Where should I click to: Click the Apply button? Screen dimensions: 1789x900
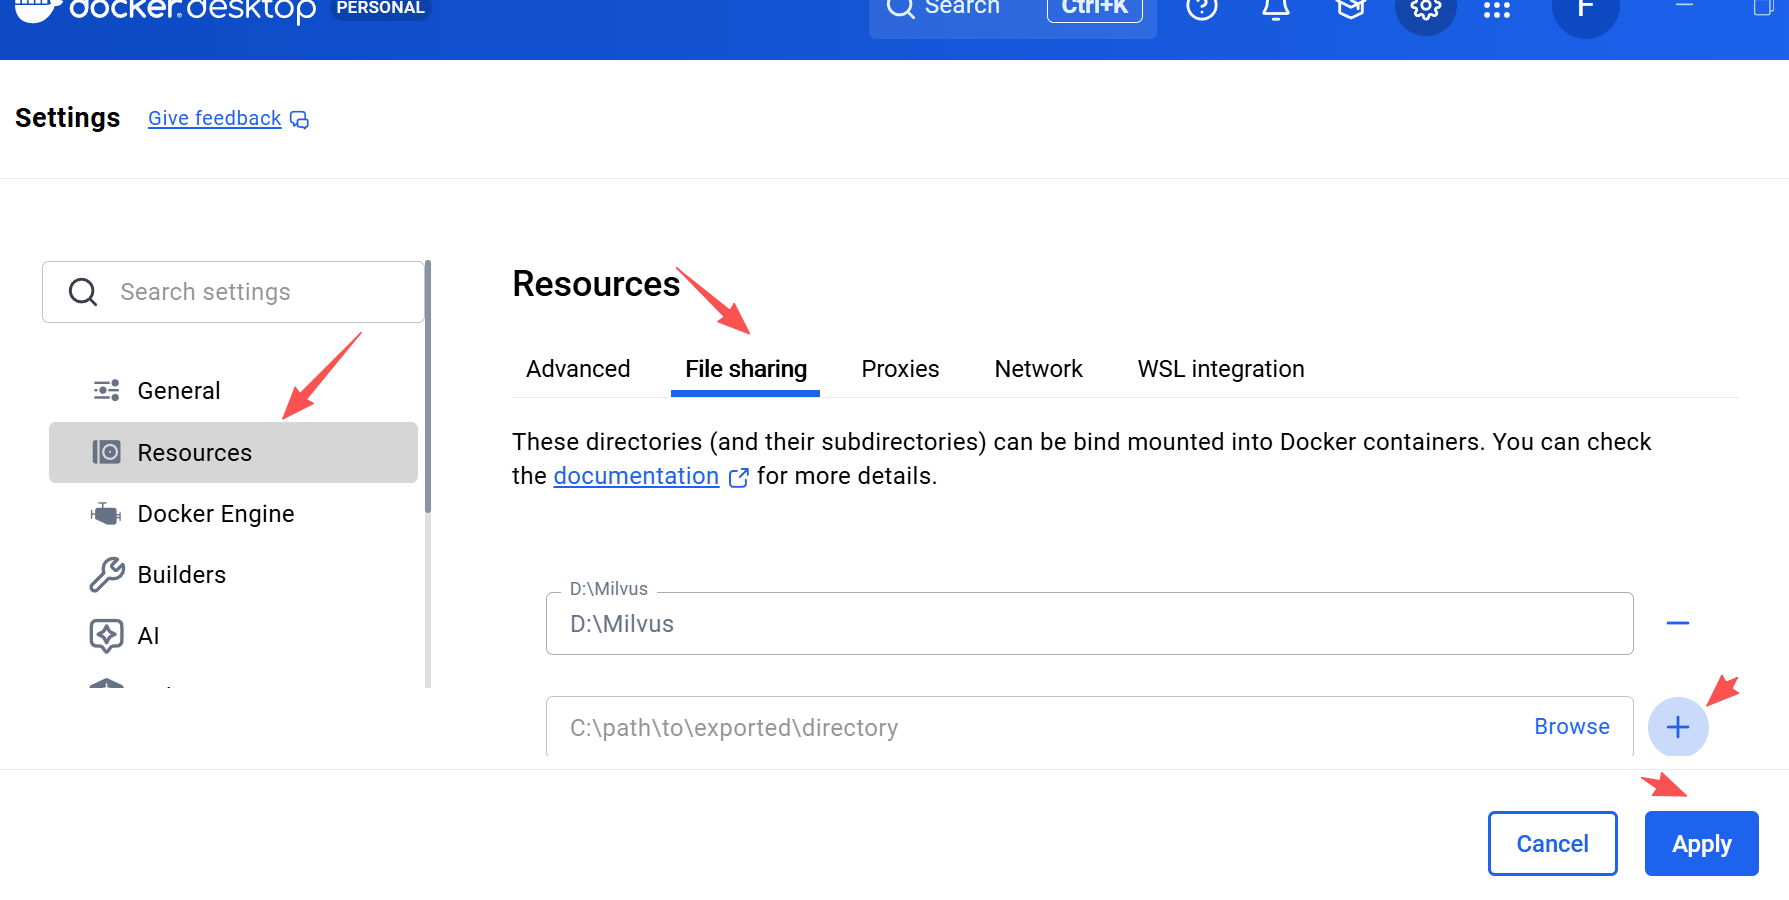(1701, 844)
